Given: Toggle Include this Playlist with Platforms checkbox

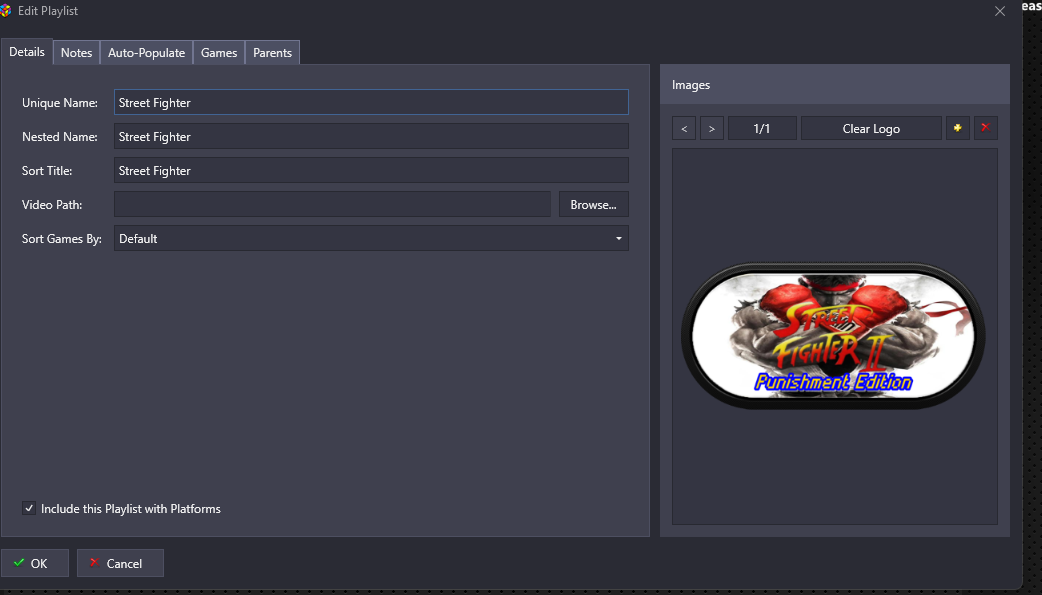Looking at the screenshot, I should 29,509.
